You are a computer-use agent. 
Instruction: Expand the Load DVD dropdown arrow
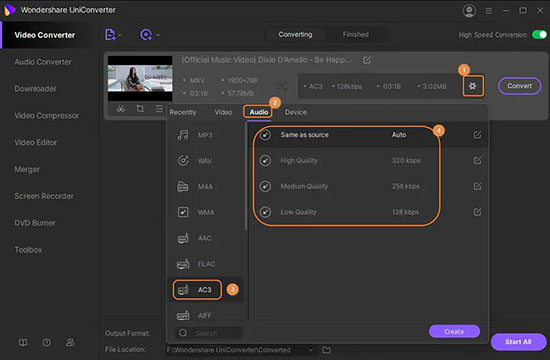[158, 35]
